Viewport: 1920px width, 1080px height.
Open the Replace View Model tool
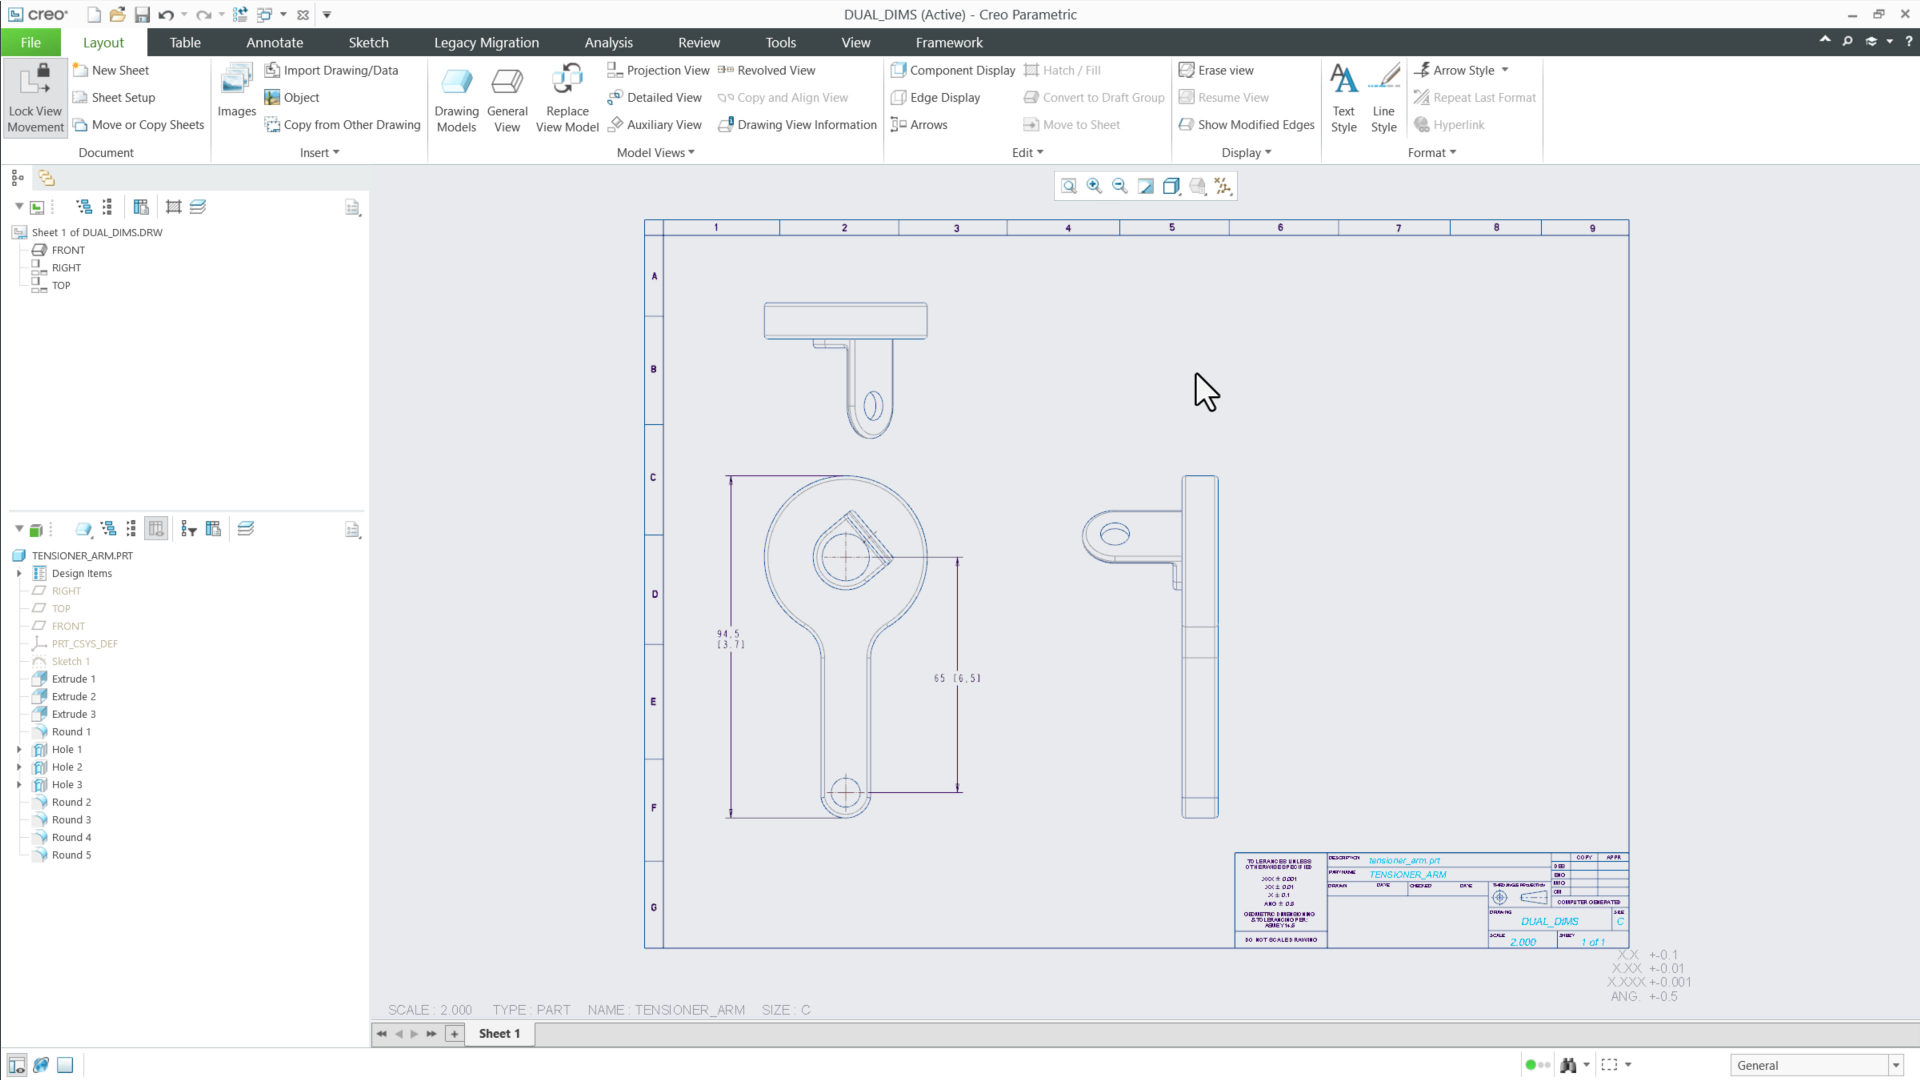567,95
